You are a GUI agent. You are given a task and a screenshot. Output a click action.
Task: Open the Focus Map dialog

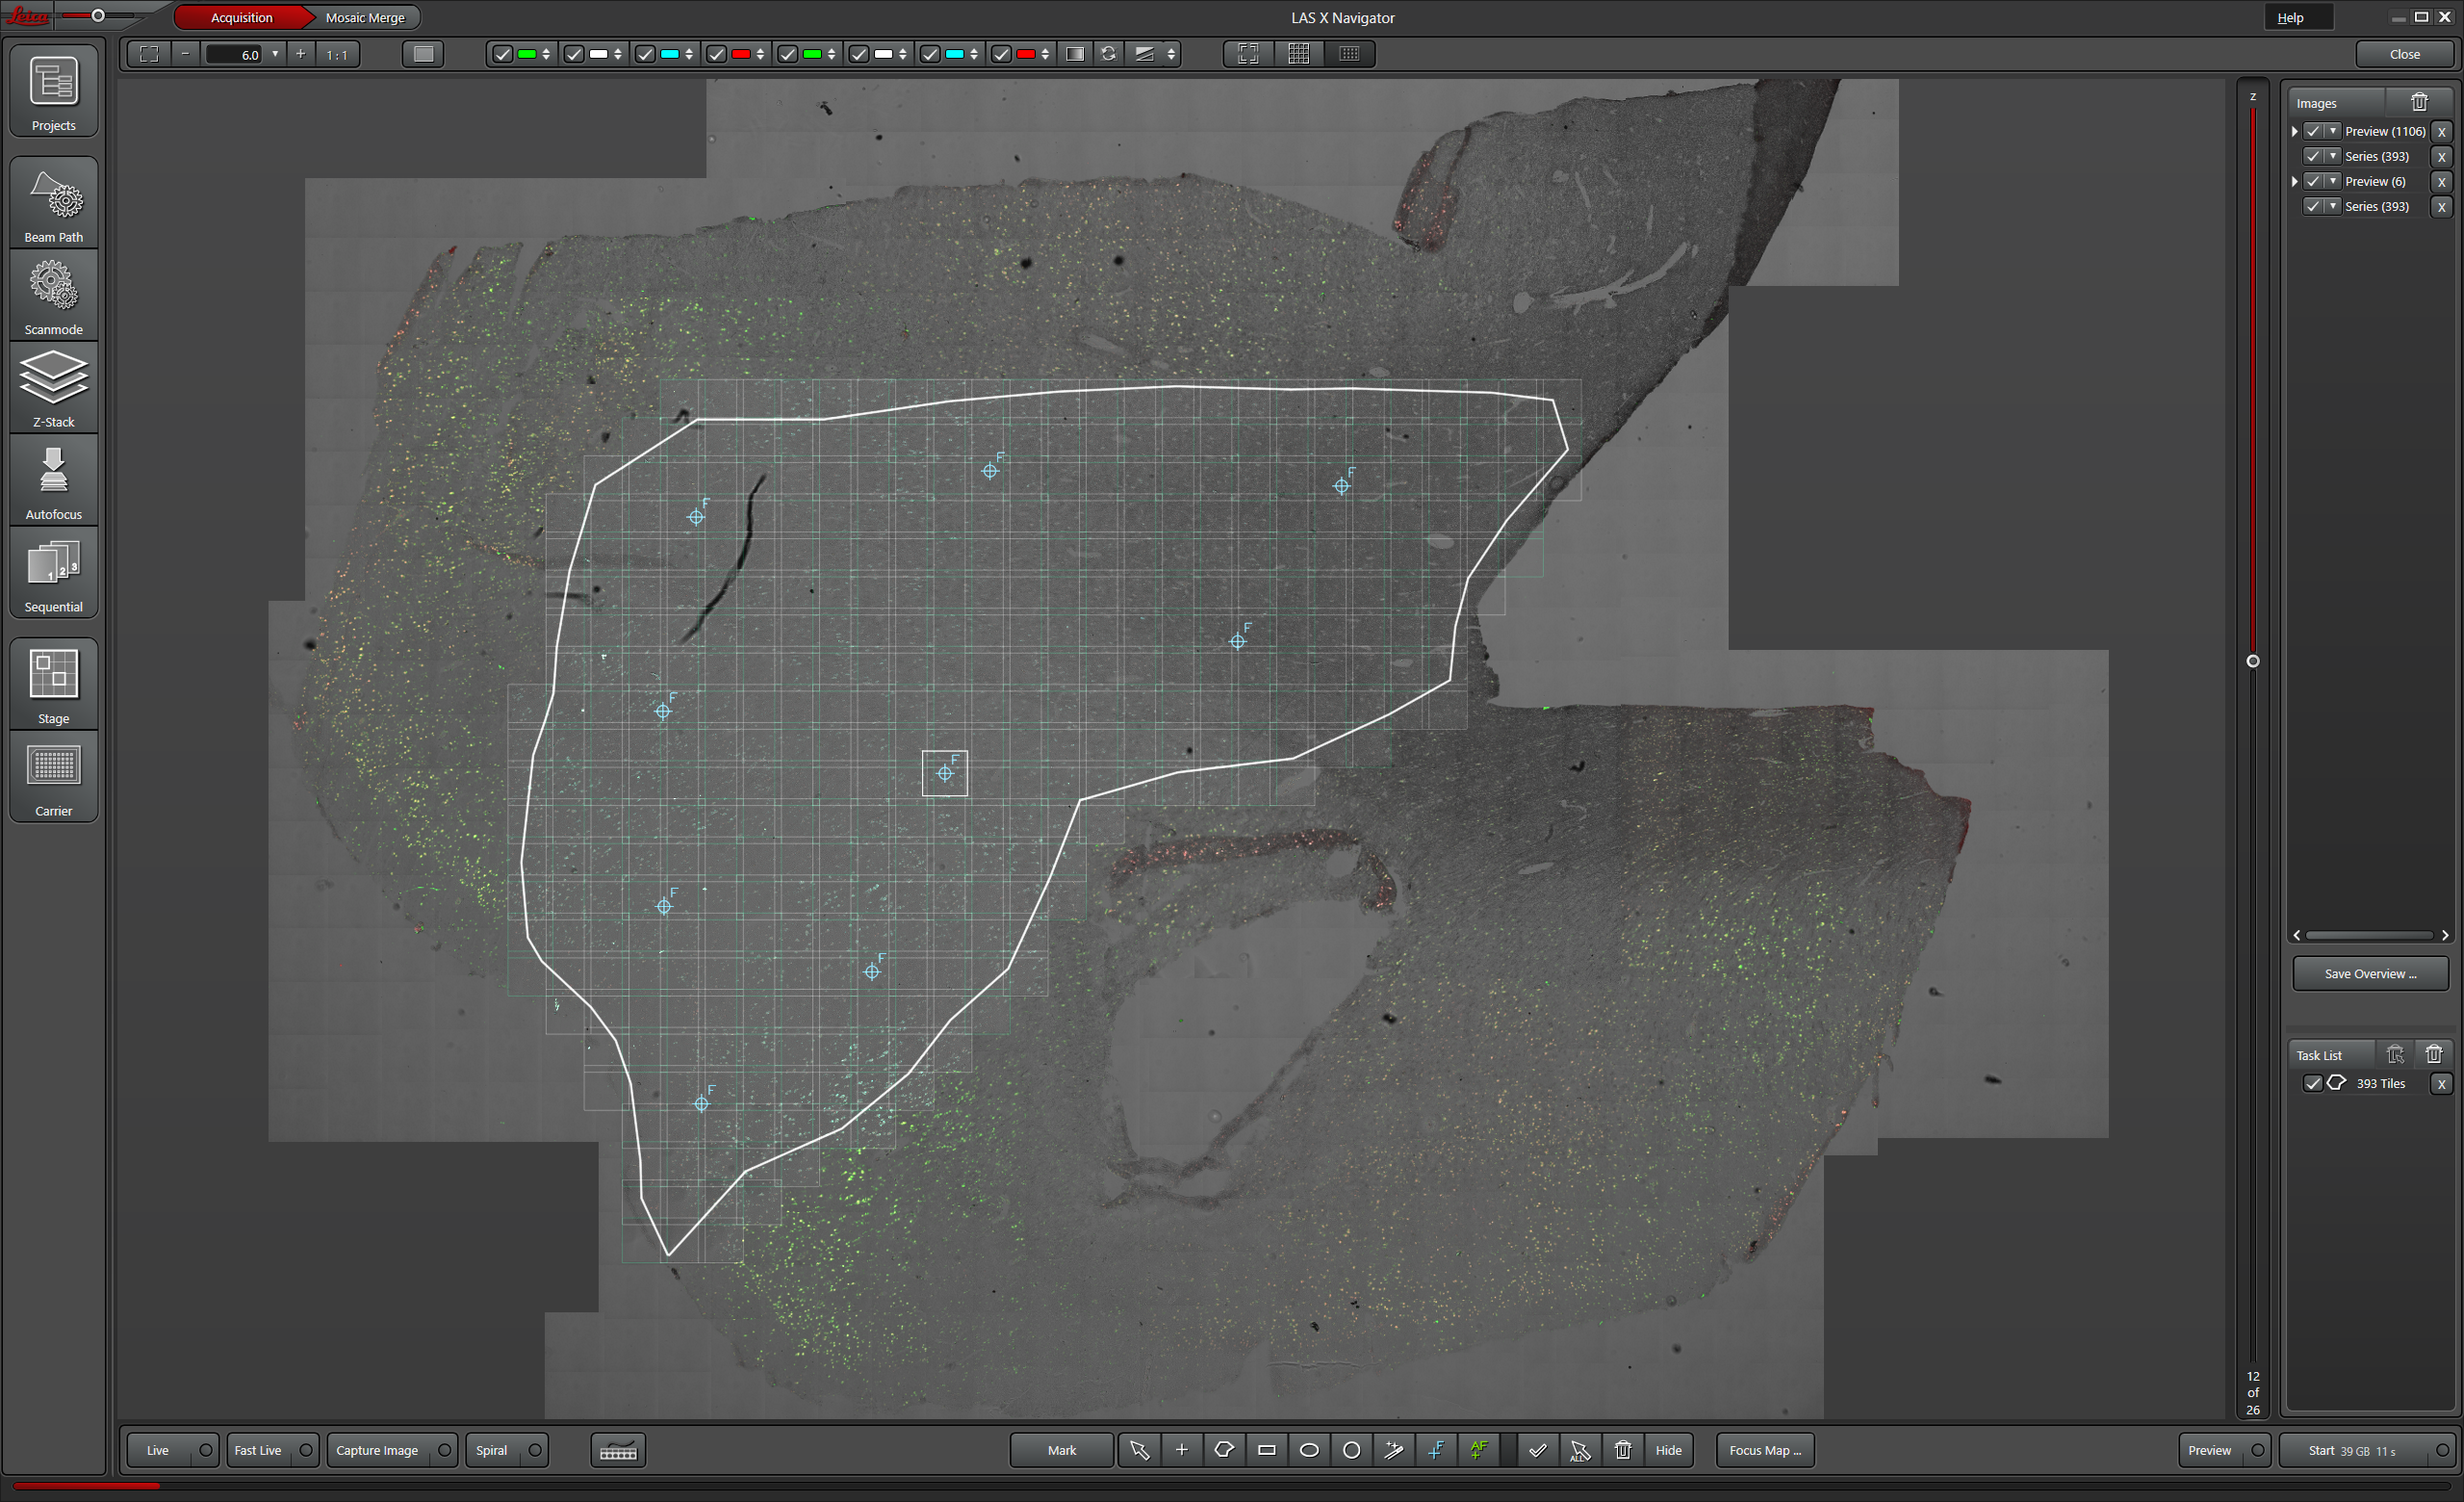[x=1765, y=1450]
